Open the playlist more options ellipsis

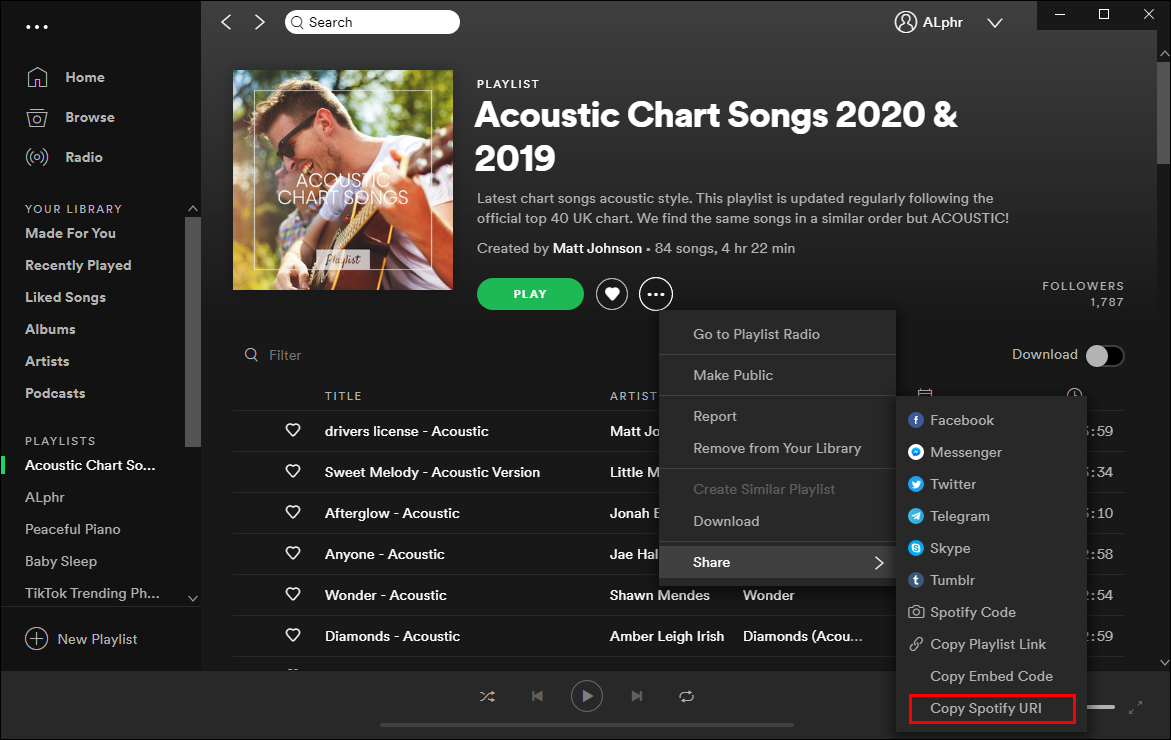656,294
